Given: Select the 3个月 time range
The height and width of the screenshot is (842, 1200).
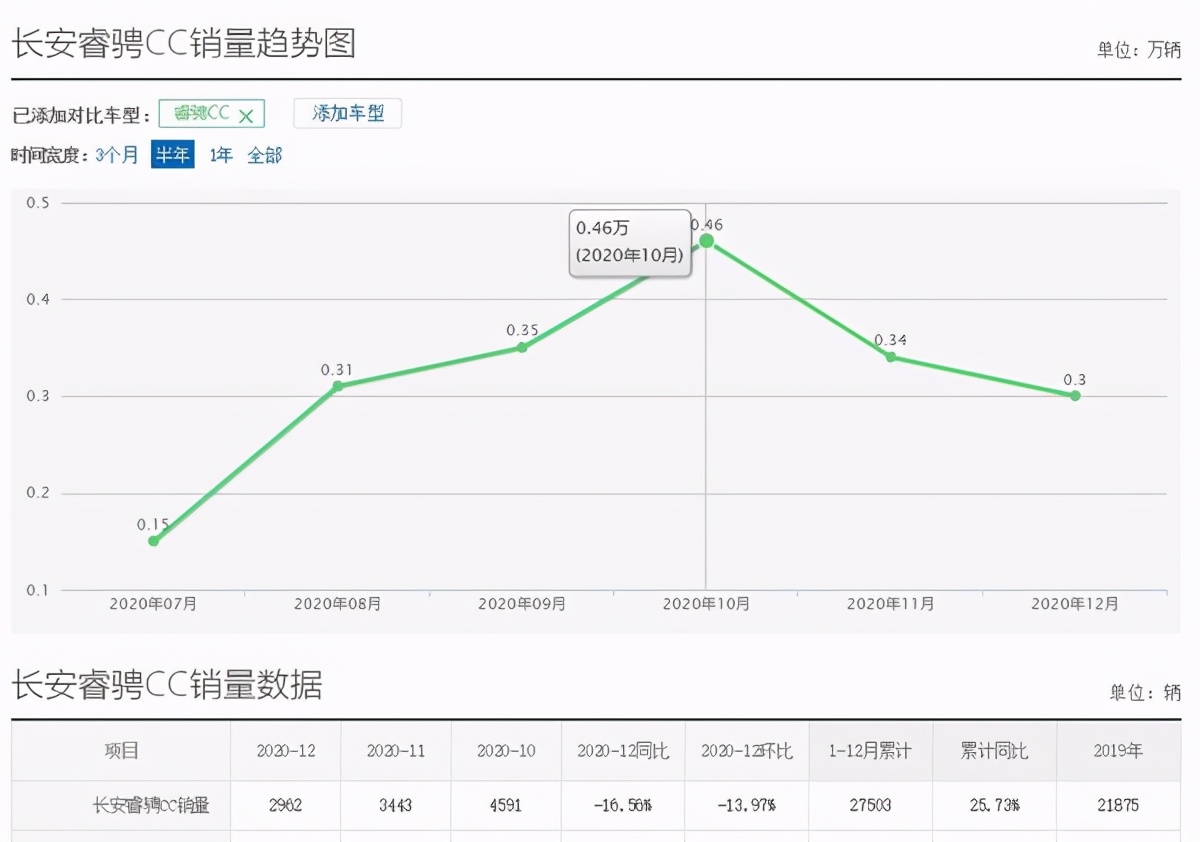Looking at the screenshot, I should click(x=117, y=155).
